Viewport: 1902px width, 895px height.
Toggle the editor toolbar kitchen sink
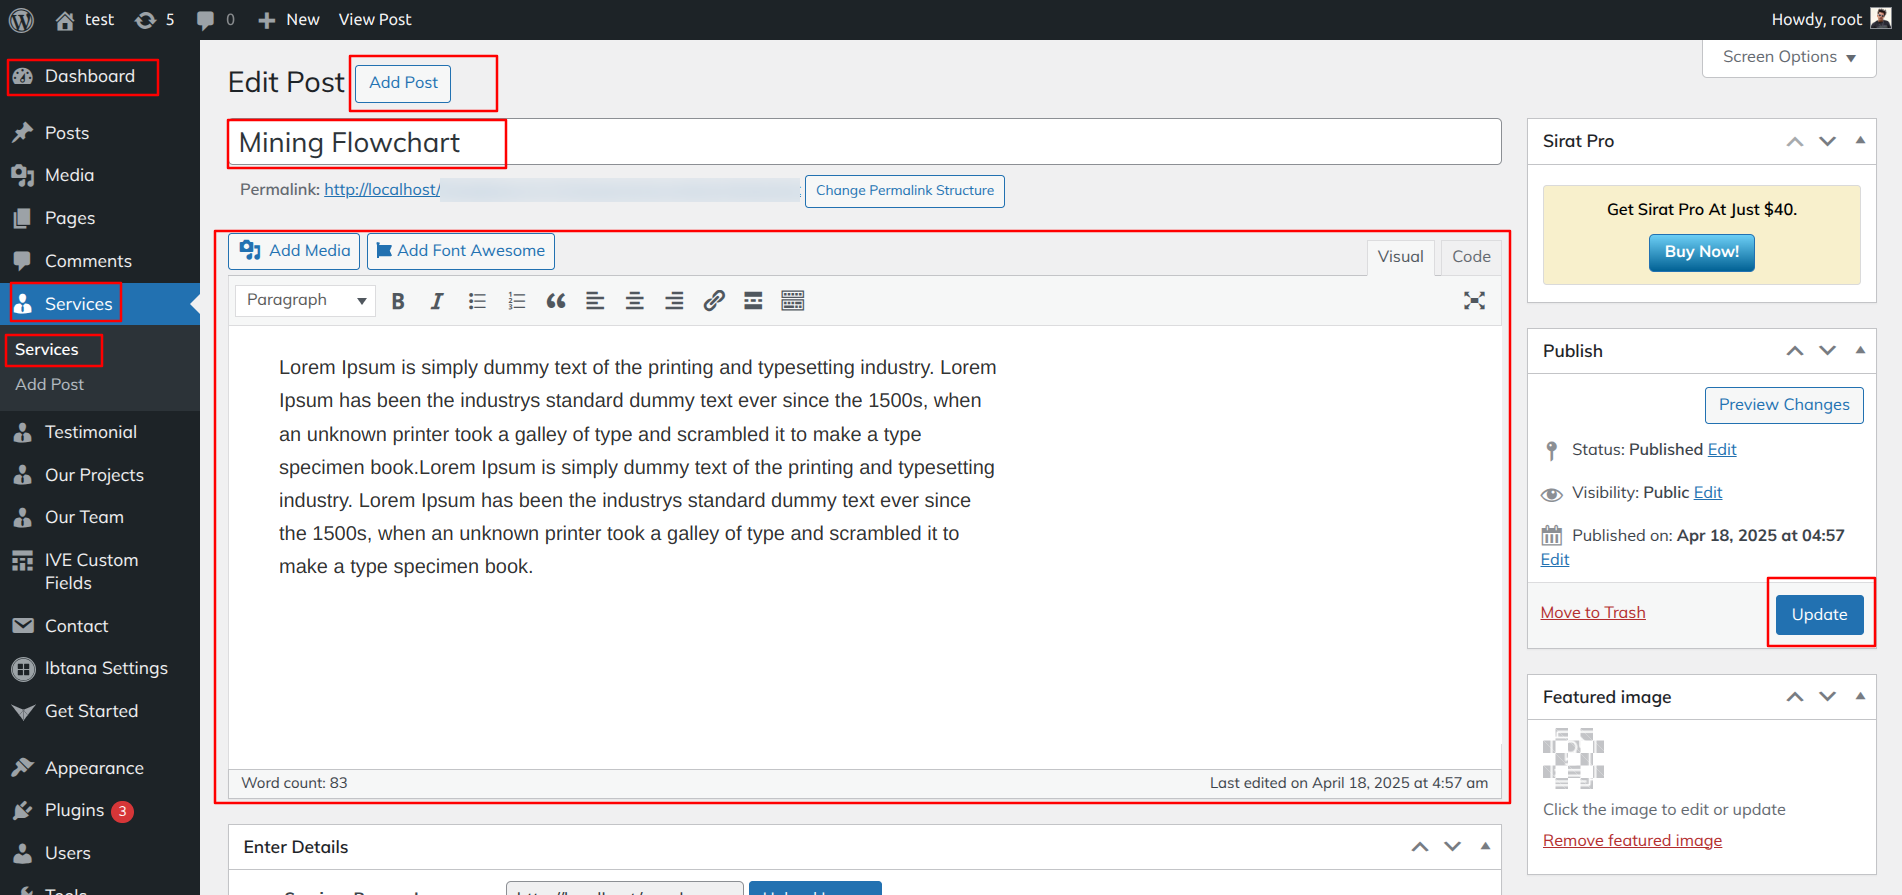(x=792, y=301)
